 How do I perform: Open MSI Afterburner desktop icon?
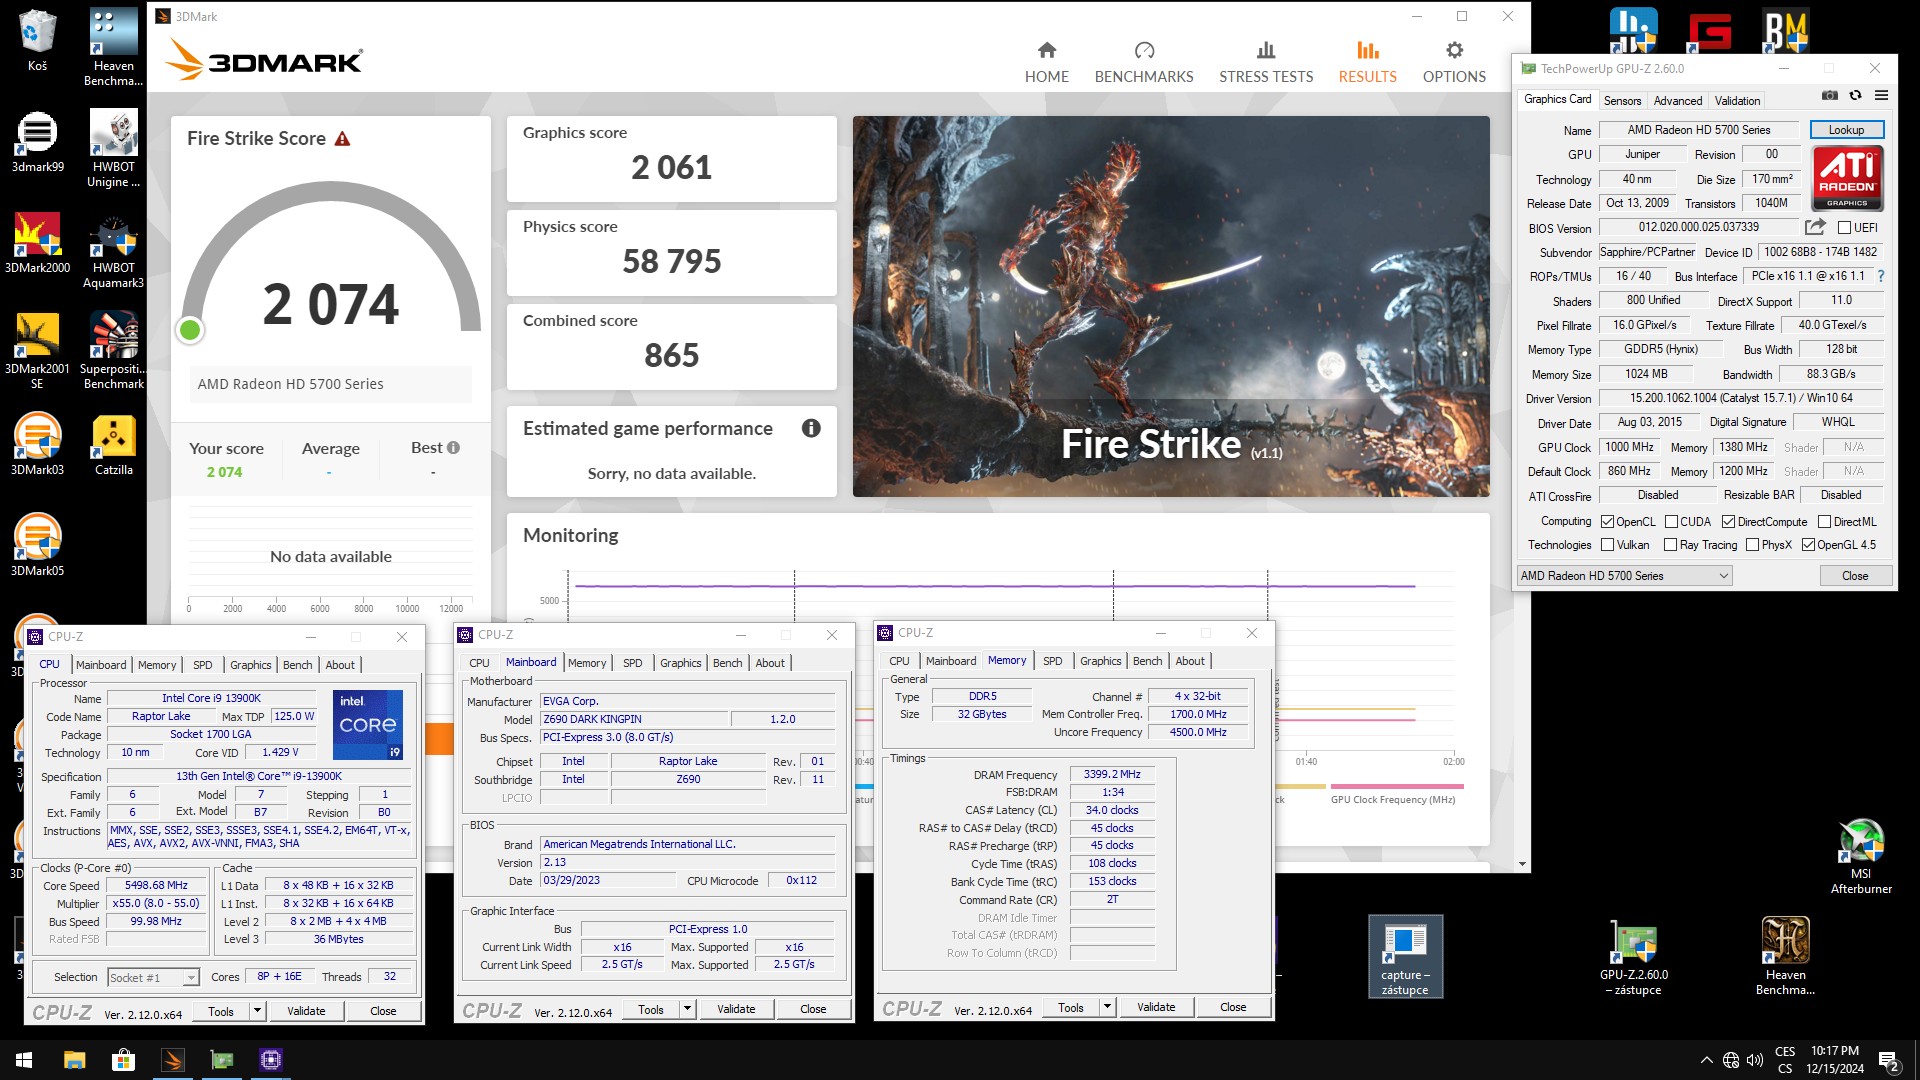click(1861, 855)
